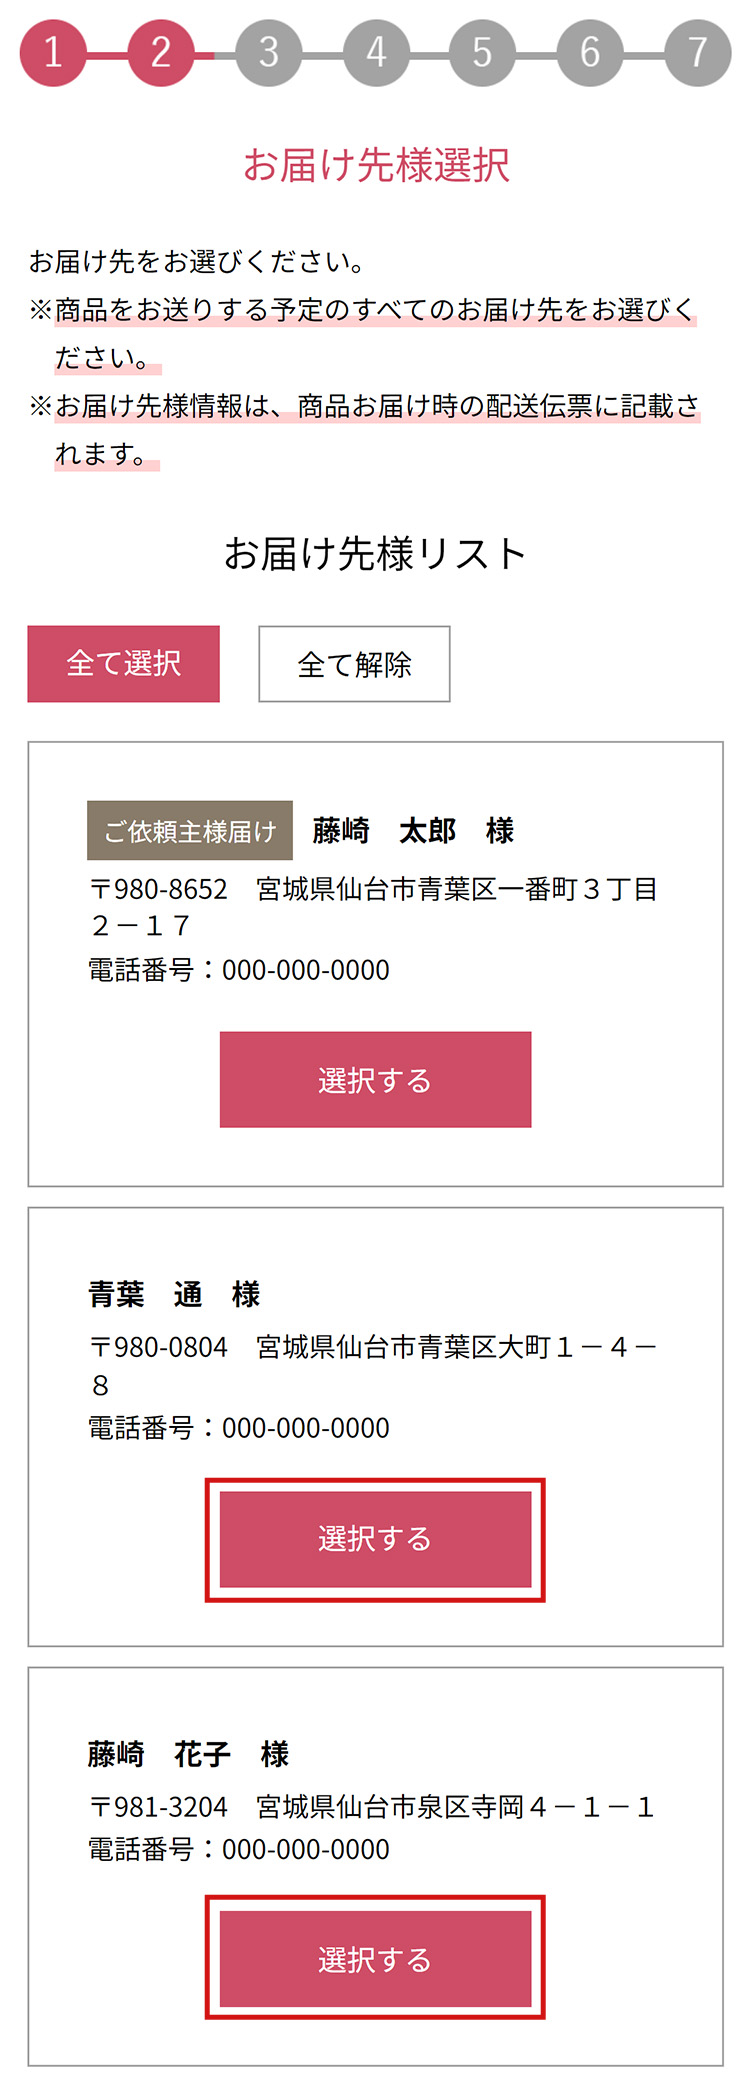The height and width of the screenshot is (2084, 750).
Task: Click the お届け先様リスト heading
Action: coord(375,553)
